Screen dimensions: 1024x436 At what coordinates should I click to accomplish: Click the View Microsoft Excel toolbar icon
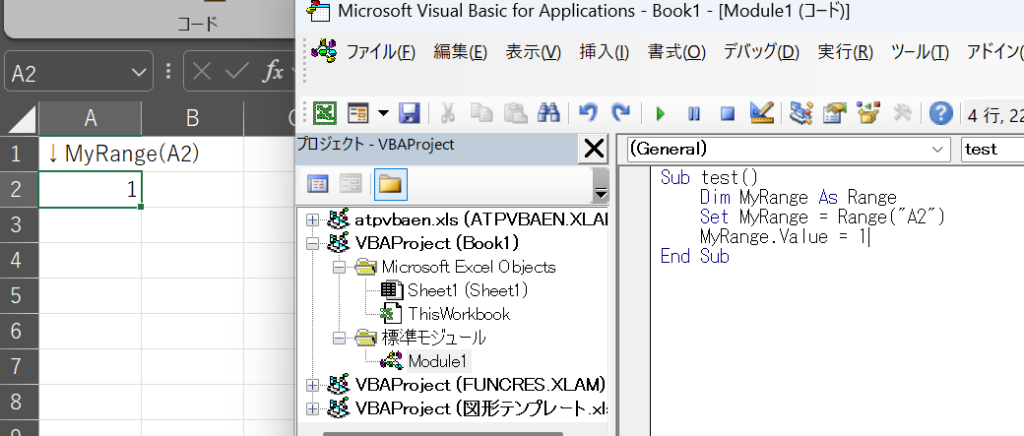click(325, 114)
